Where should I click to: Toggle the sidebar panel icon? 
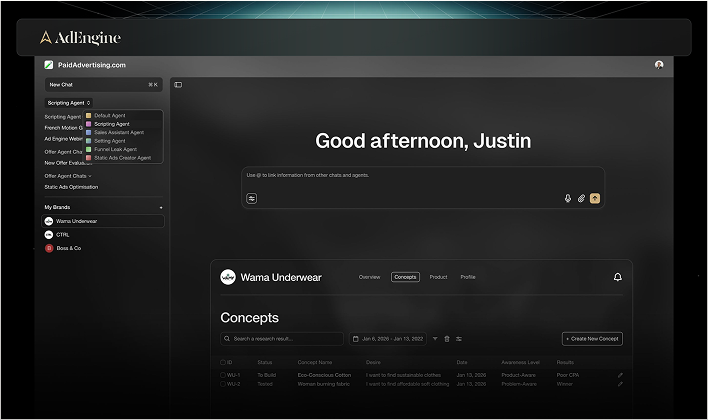pyautogui.click(x=178, y=85)
